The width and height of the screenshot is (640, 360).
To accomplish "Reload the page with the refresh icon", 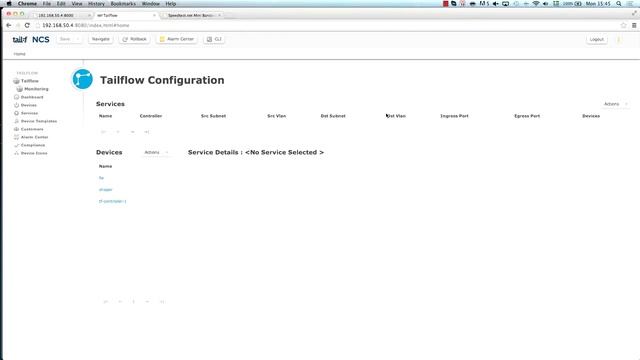I will pyautogui.click(x=27, y=25).
